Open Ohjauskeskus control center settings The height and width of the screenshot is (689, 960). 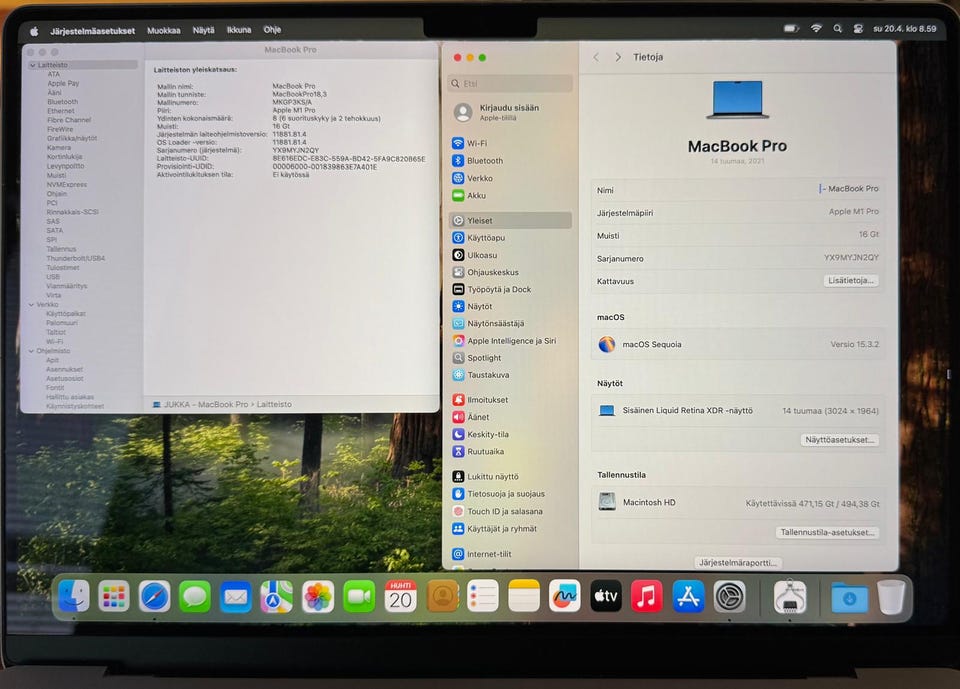510,272
